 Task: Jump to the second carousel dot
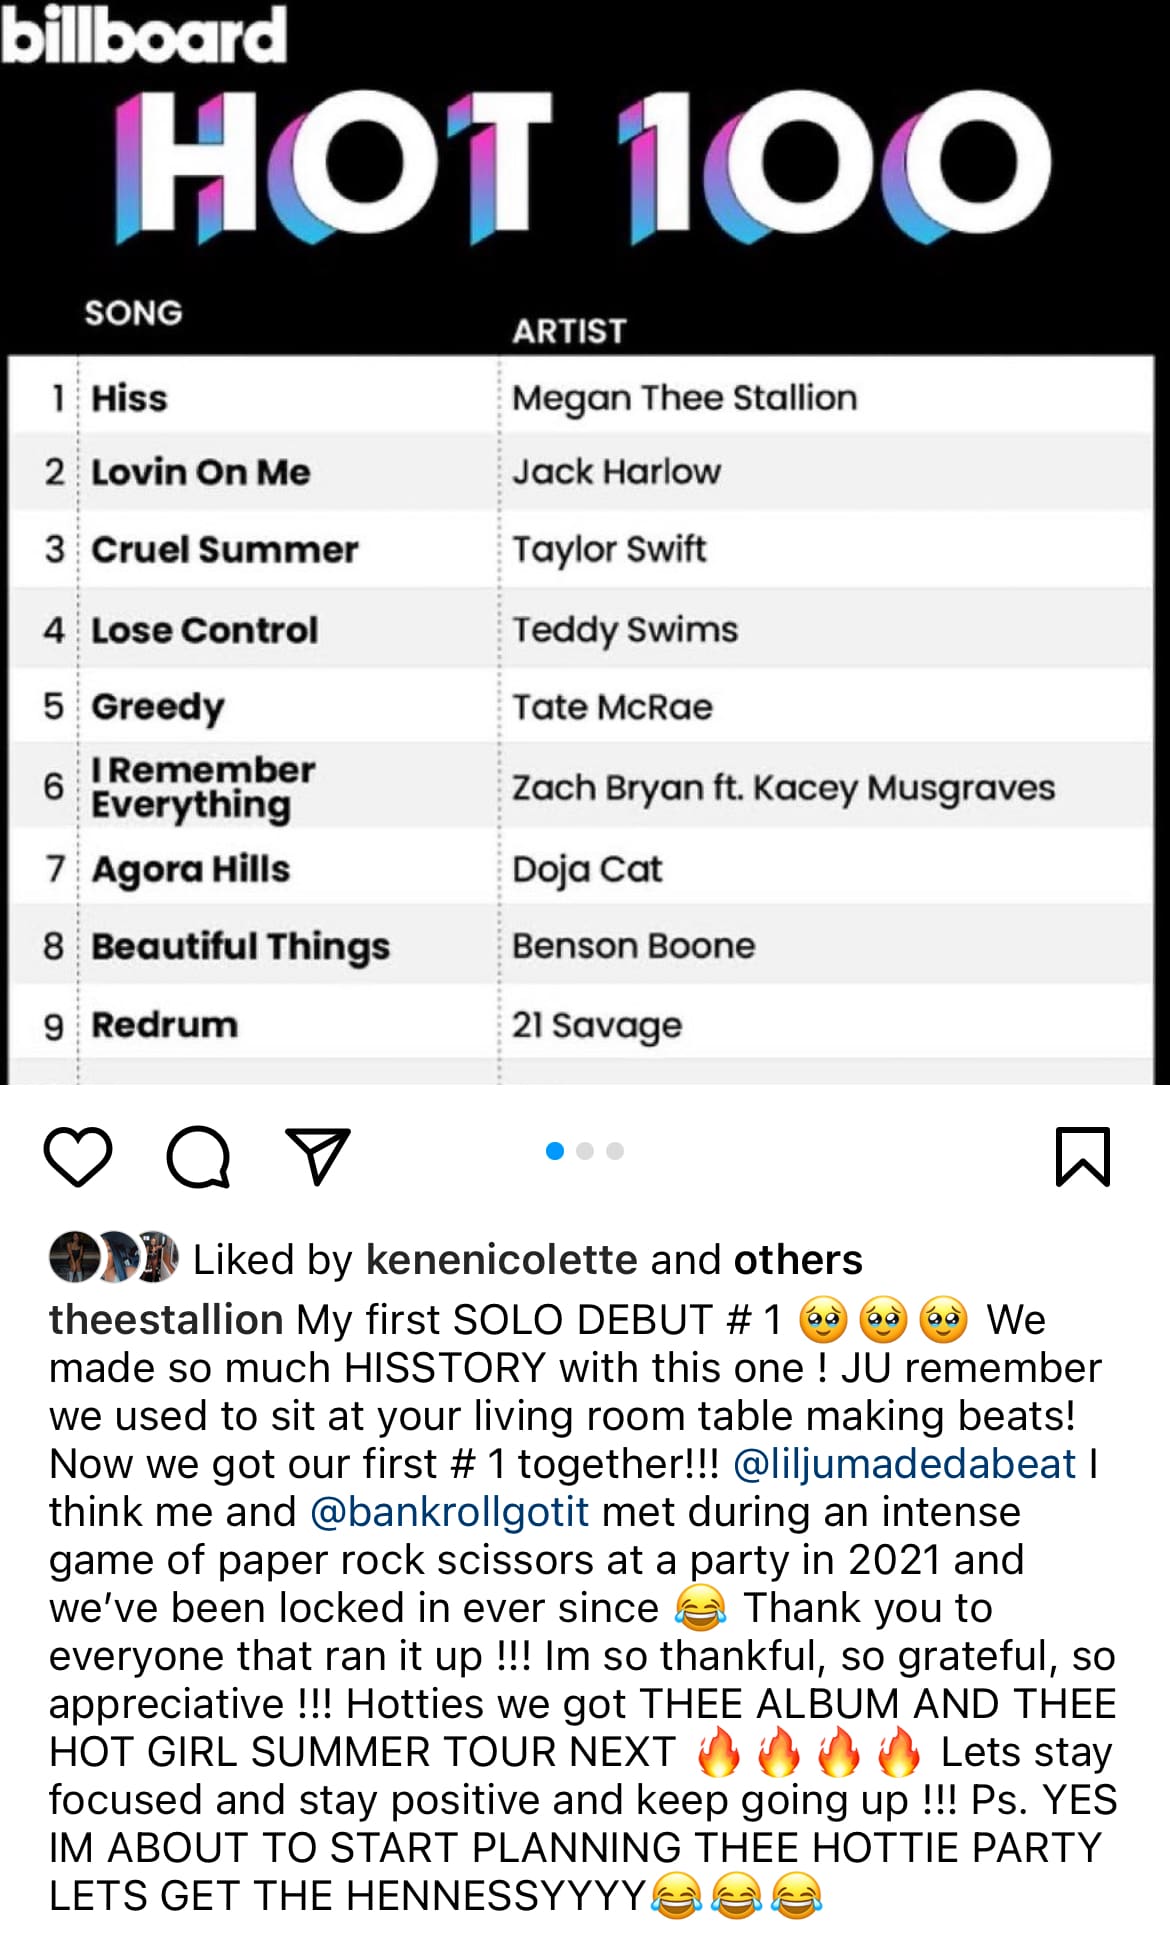(x=585, y=1151)
